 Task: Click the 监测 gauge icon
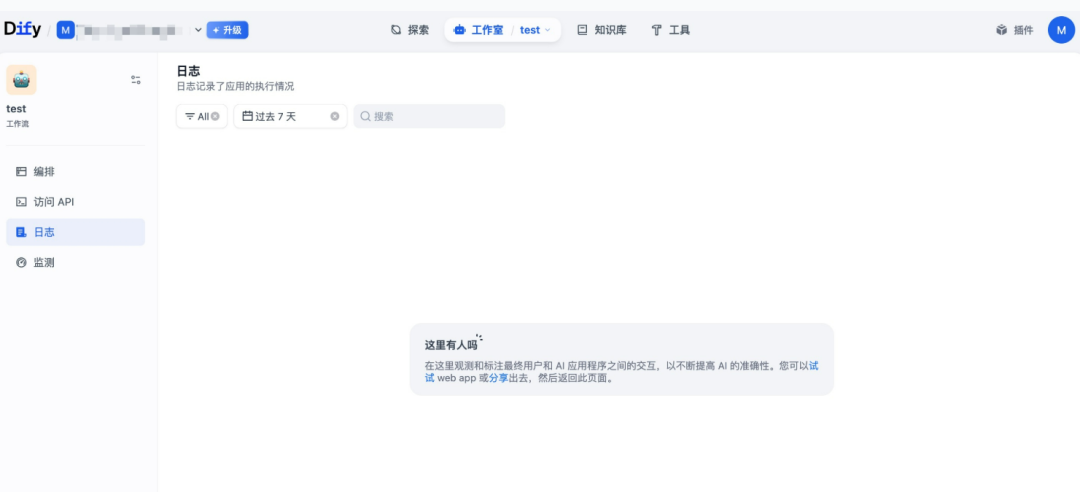click(21, 263)
